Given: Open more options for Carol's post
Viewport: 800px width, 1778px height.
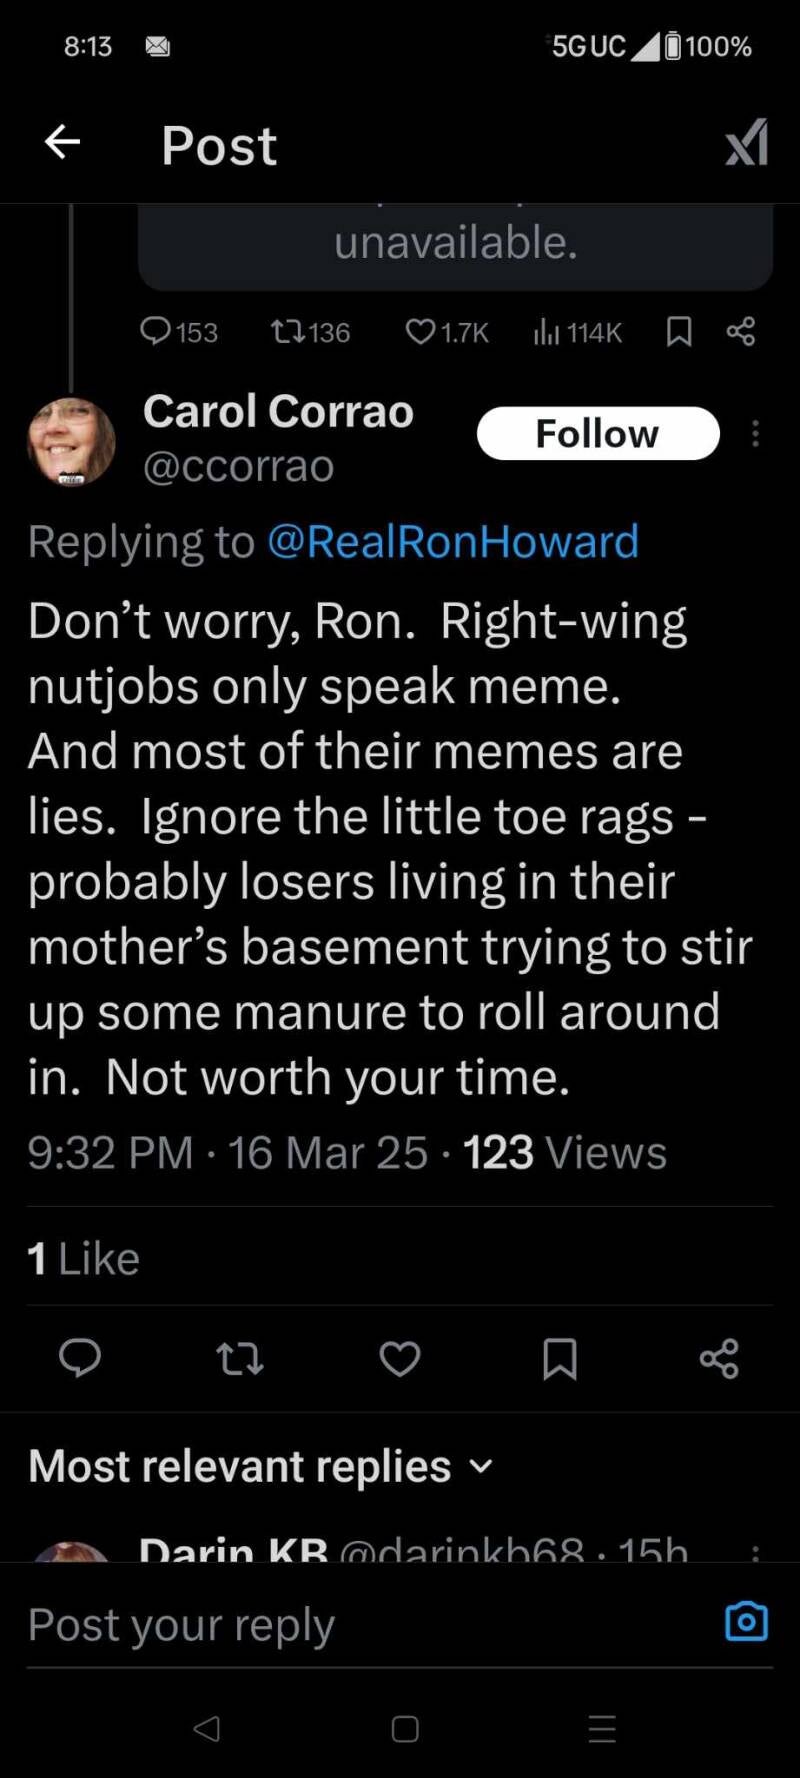Looking at the screenshot, I should click(755, 434).
